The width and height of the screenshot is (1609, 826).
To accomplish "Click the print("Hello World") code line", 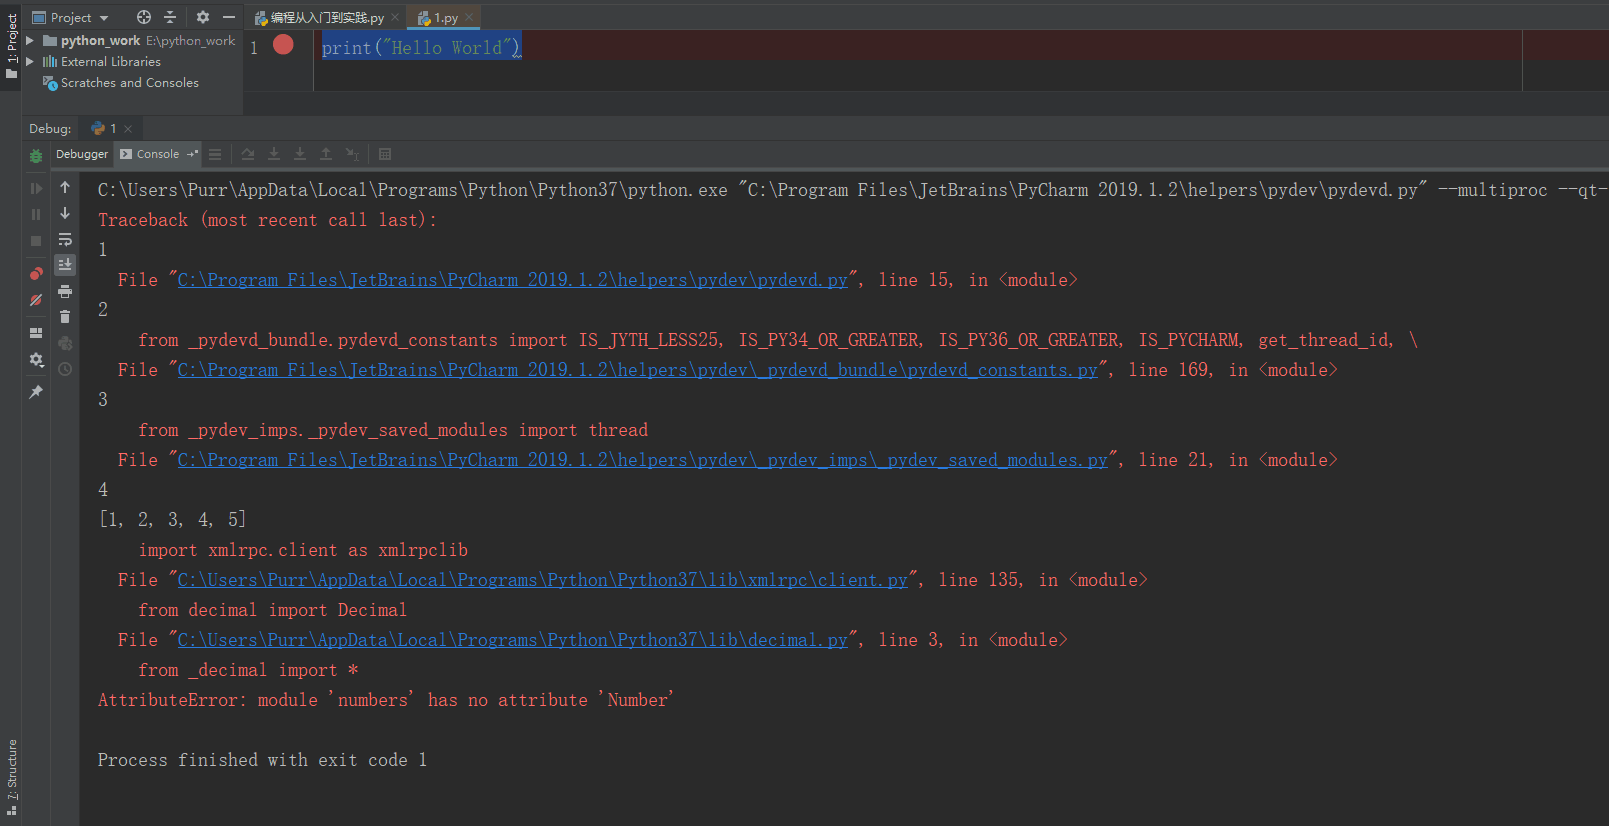I will click(421, 47).
